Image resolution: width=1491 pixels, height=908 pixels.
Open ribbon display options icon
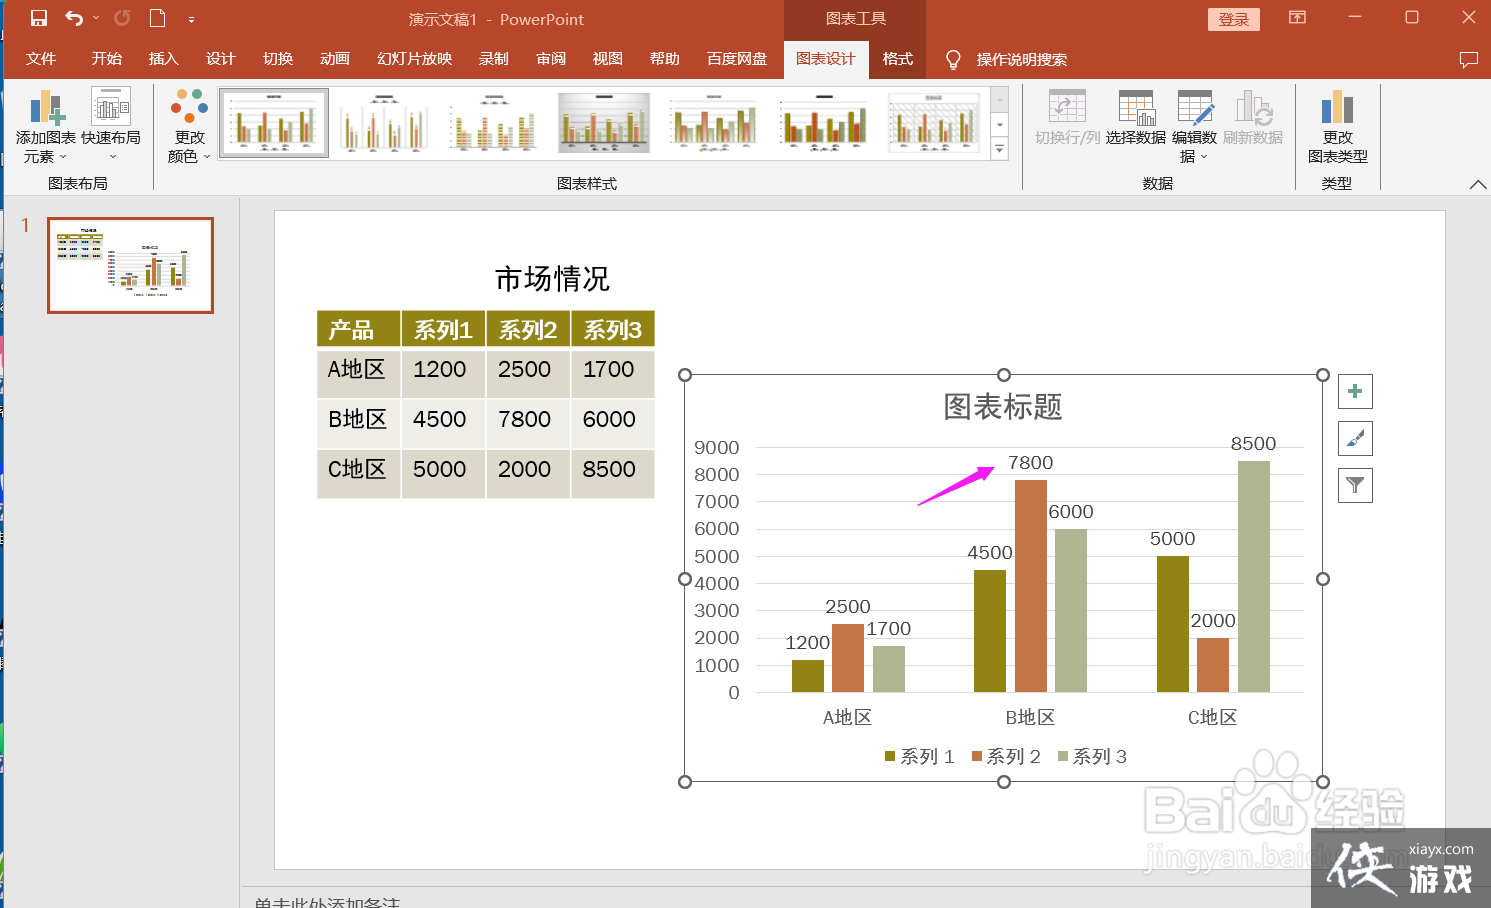tap(1297, 17)
